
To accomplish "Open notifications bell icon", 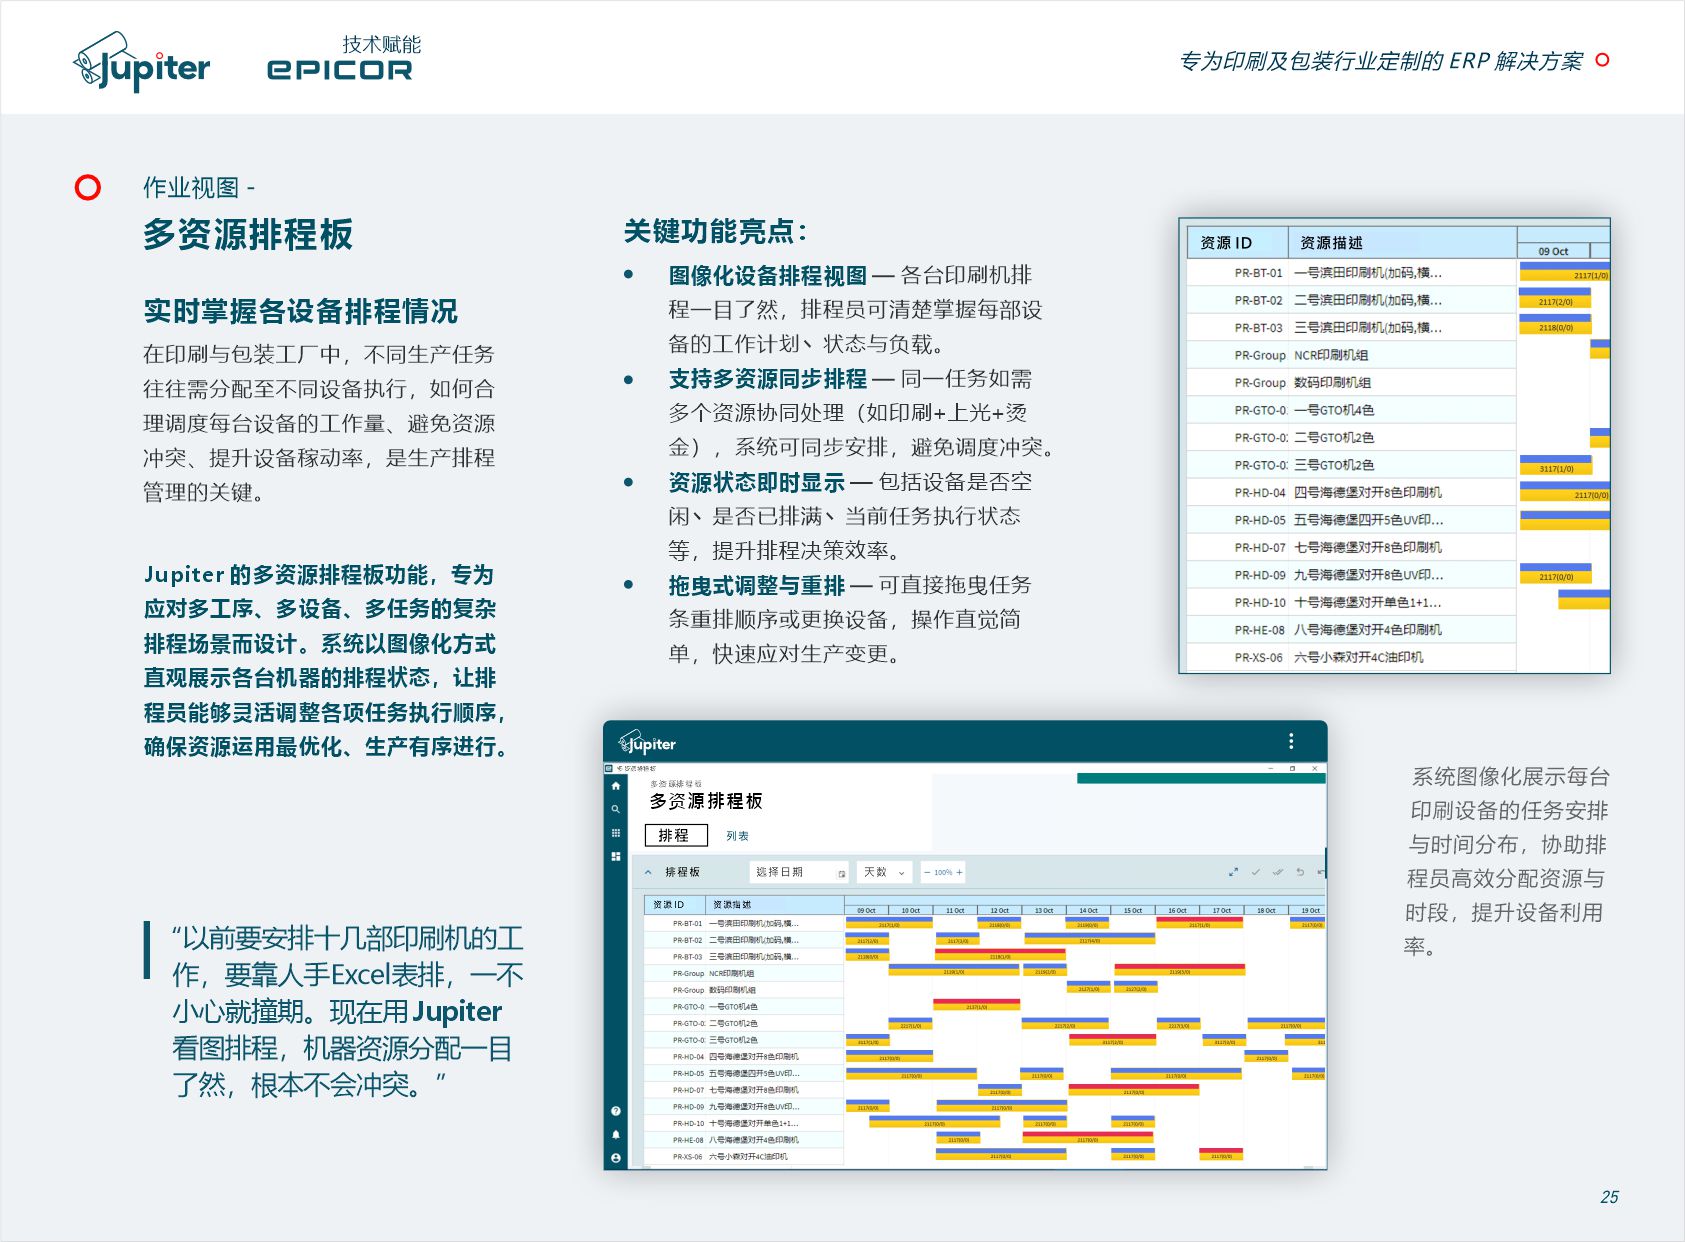I will [x=616, y=1134].
